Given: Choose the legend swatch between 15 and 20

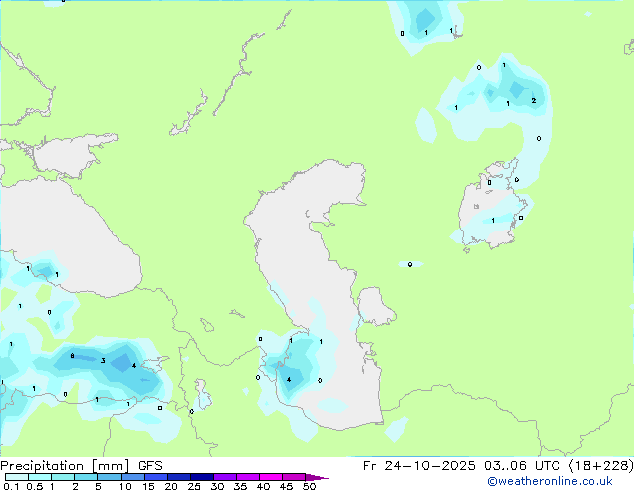Looking at the screenshot, I should [156, 477].
